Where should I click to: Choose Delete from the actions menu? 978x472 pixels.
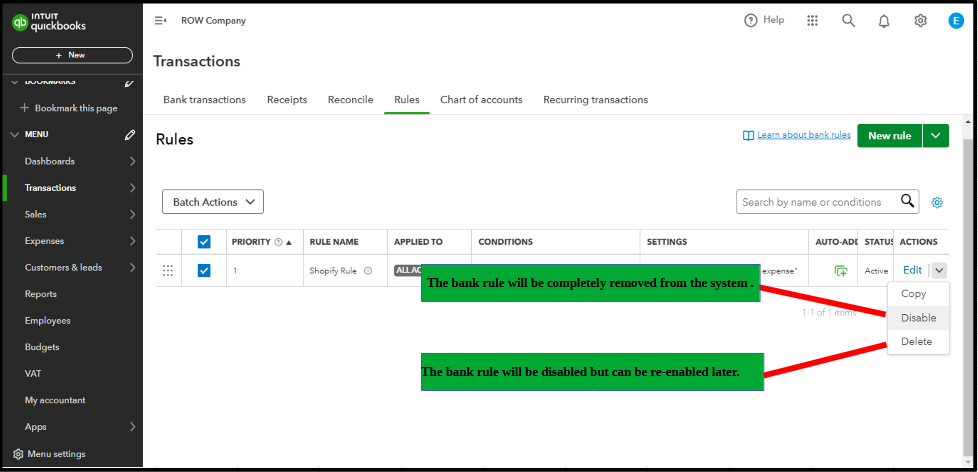(x=919, y=342)
